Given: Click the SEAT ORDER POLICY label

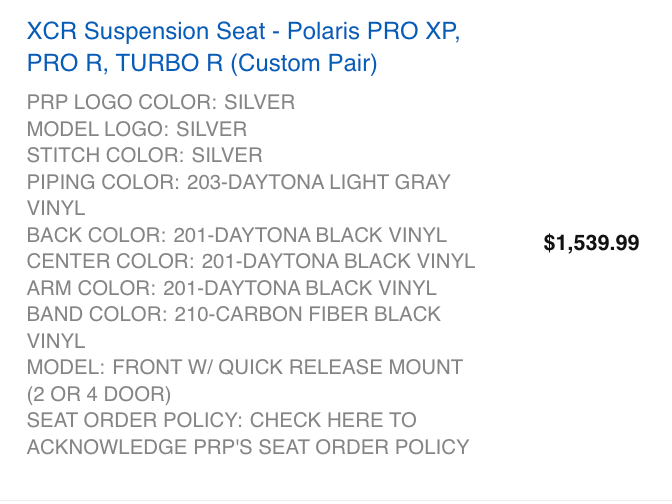Looking at the screenshot, I should 135,420.
